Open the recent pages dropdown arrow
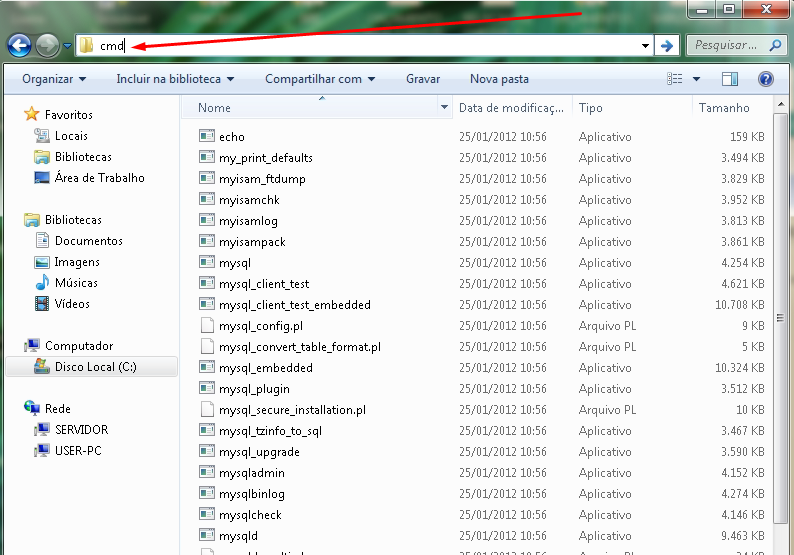 point(67,46)
